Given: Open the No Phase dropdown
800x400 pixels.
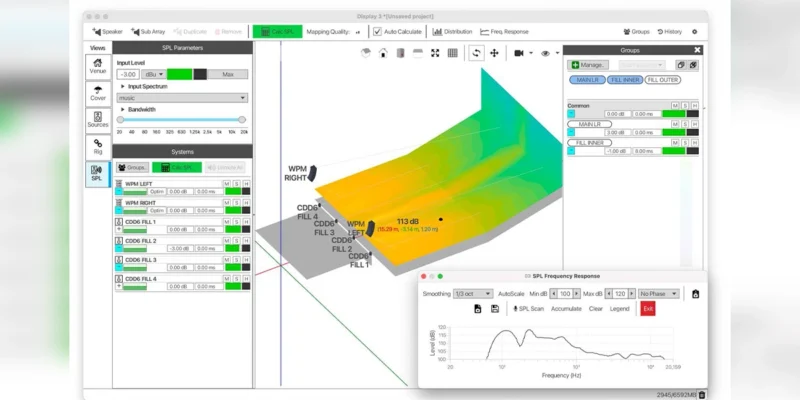Looking at the screenshot, I should 659,294.
